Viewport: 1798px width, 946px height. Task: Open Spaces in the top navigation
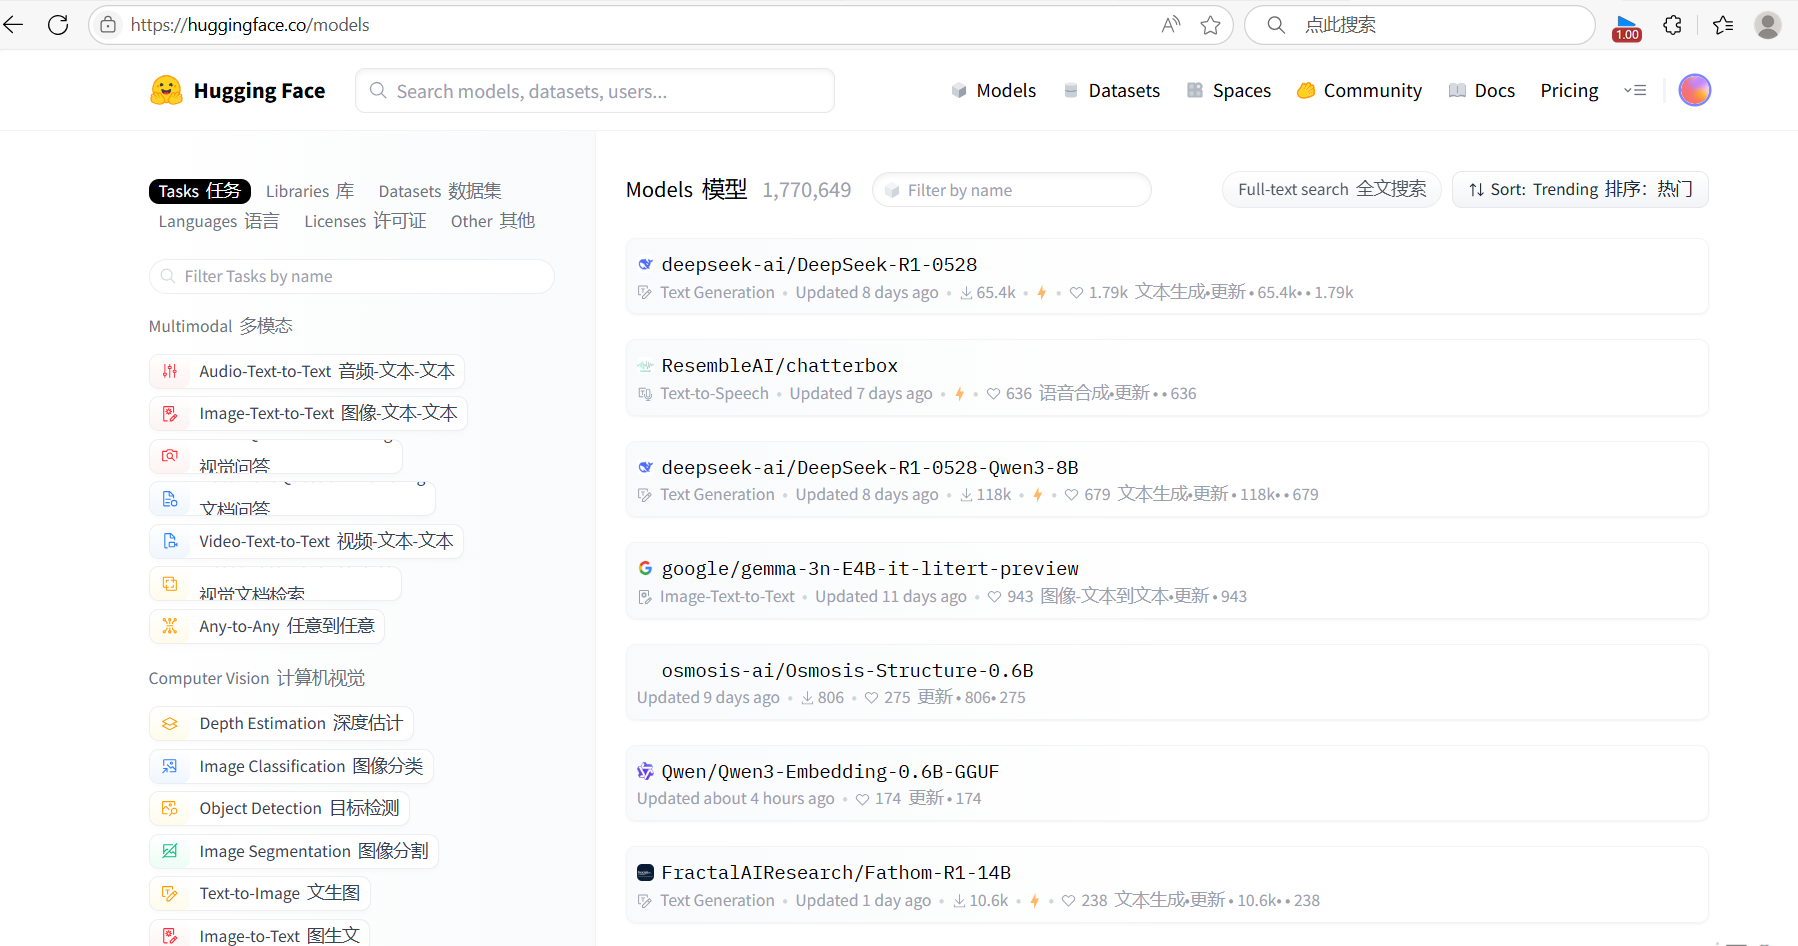1229,90
